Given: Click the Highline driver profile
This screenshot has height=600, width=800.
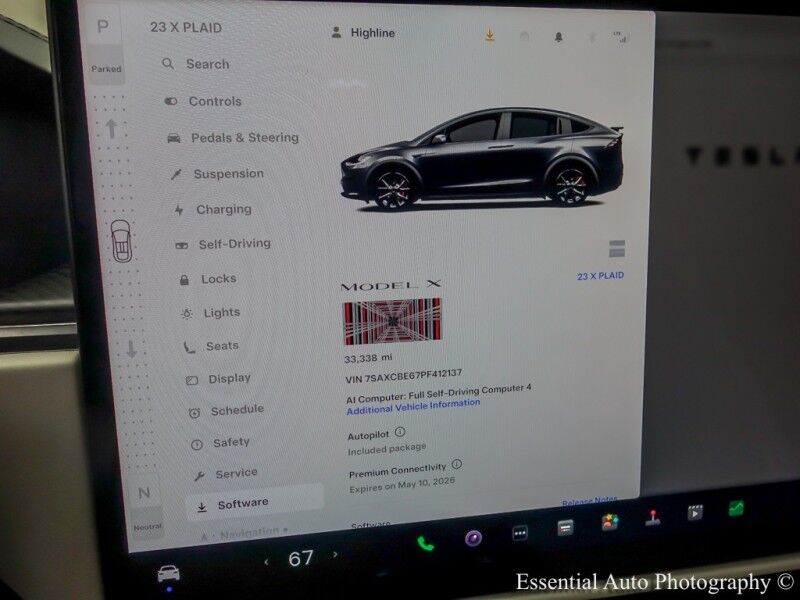Looking at the screenshot, I should click(x=363, y=33).
